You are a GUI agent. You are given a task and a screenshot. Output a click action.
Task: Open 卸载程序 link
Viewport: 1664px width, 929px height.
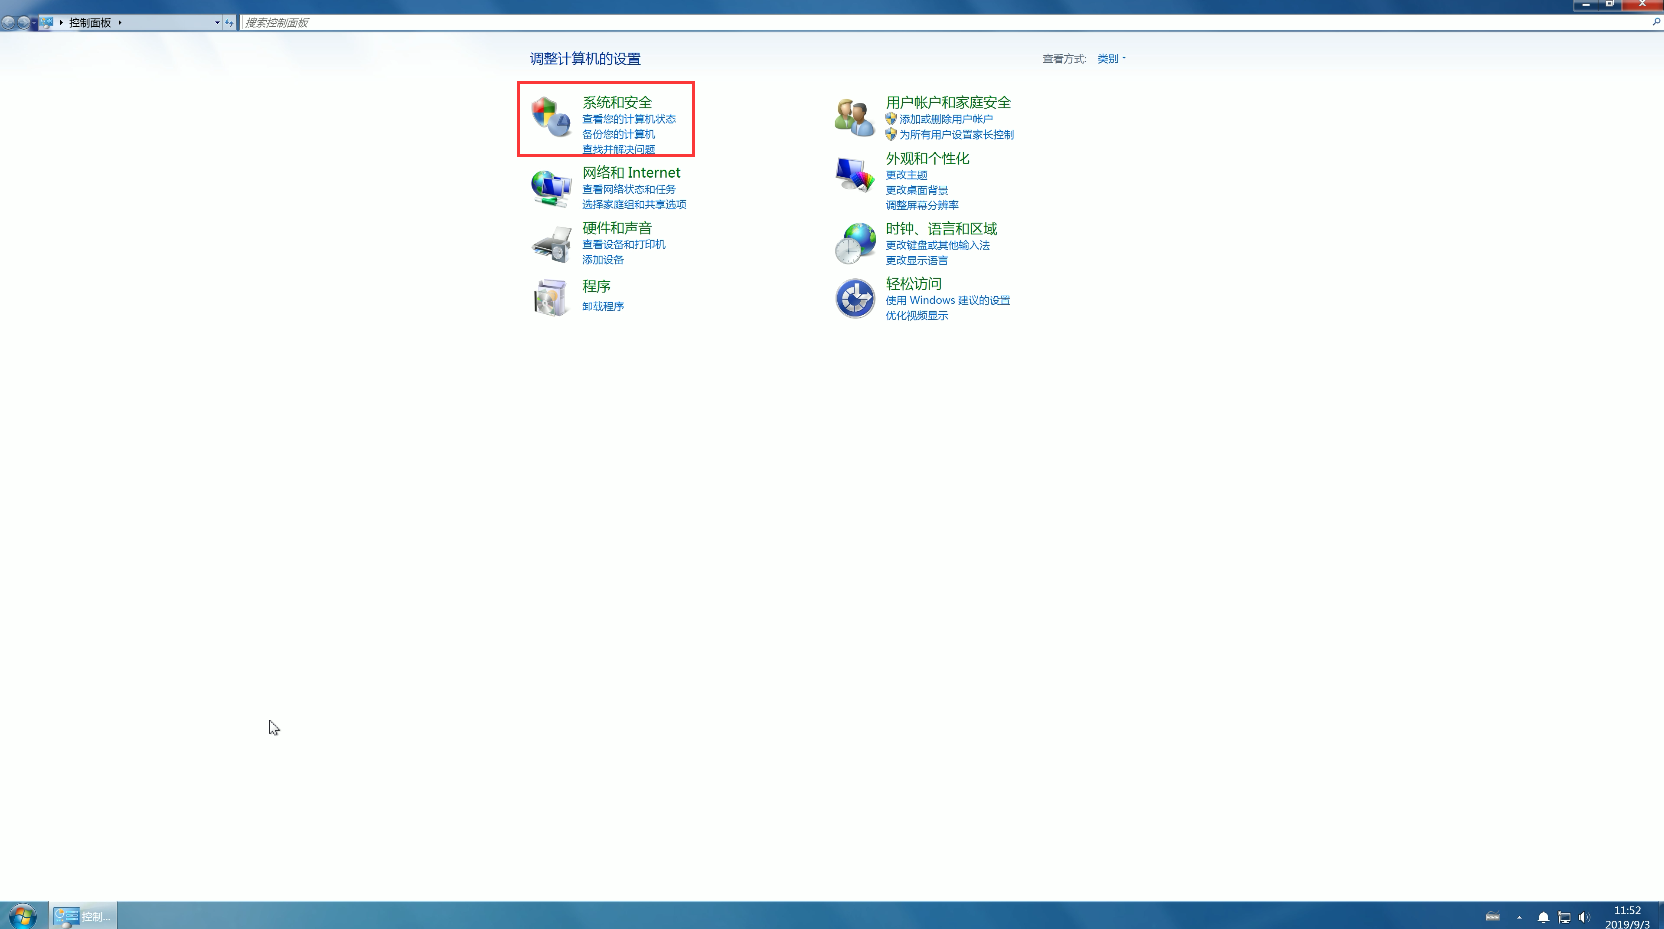[603, 306]
